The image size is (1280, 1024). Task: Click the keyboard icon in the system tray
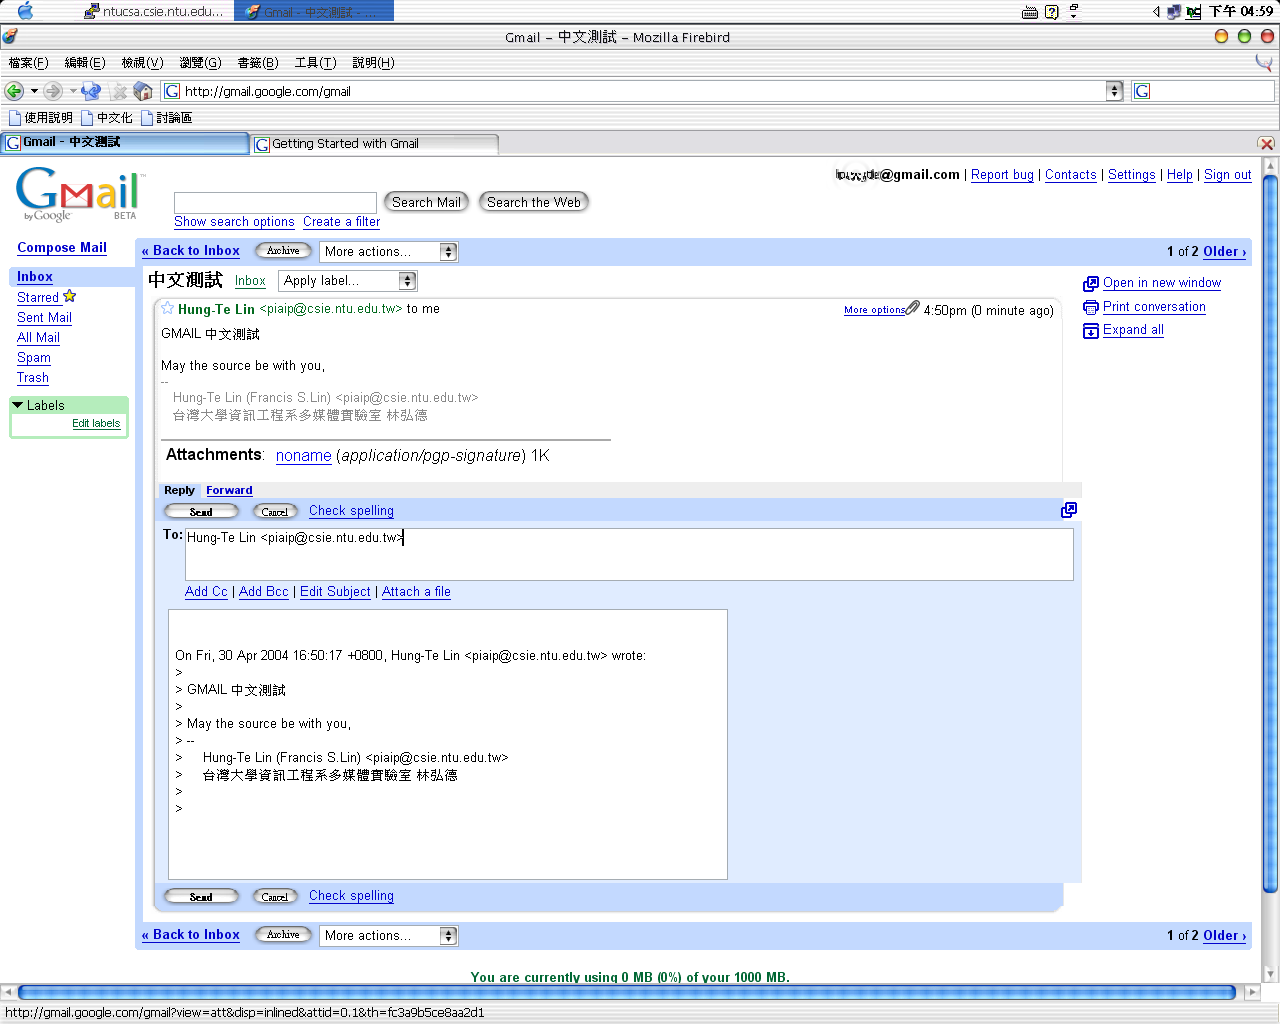pyautogui.click(x=1030, y=12)
